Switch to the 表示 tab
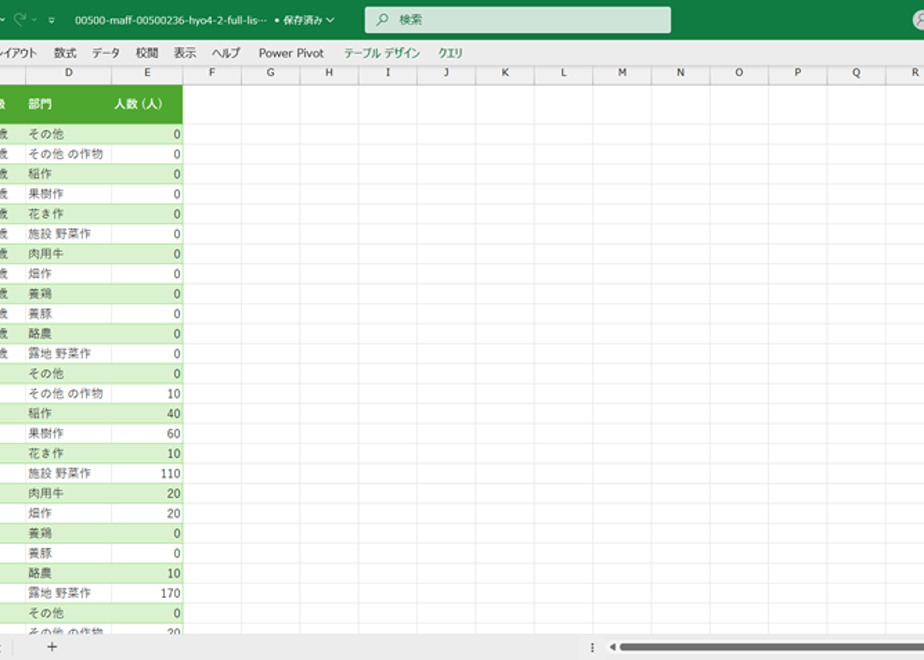Screen dimensions: 924x660 tap(184, 53)
